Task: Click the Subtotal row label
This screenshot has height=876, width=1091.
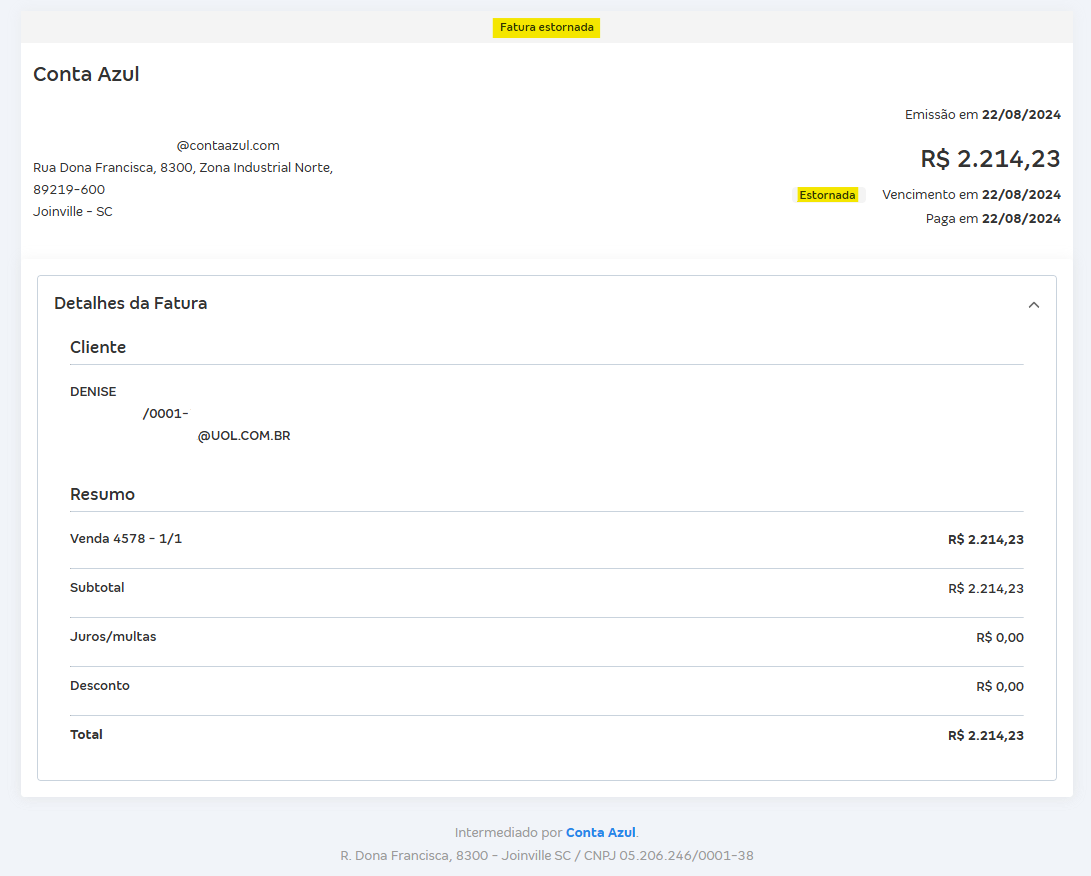Action: (x=97, y=588)
